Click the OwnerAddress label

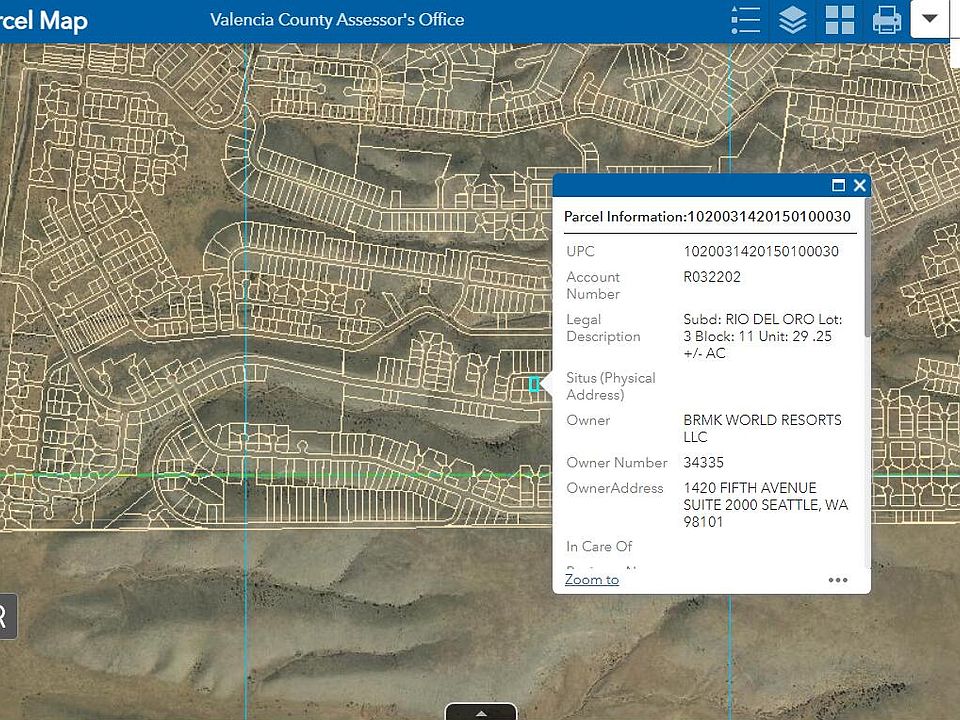tap(615, 488)
